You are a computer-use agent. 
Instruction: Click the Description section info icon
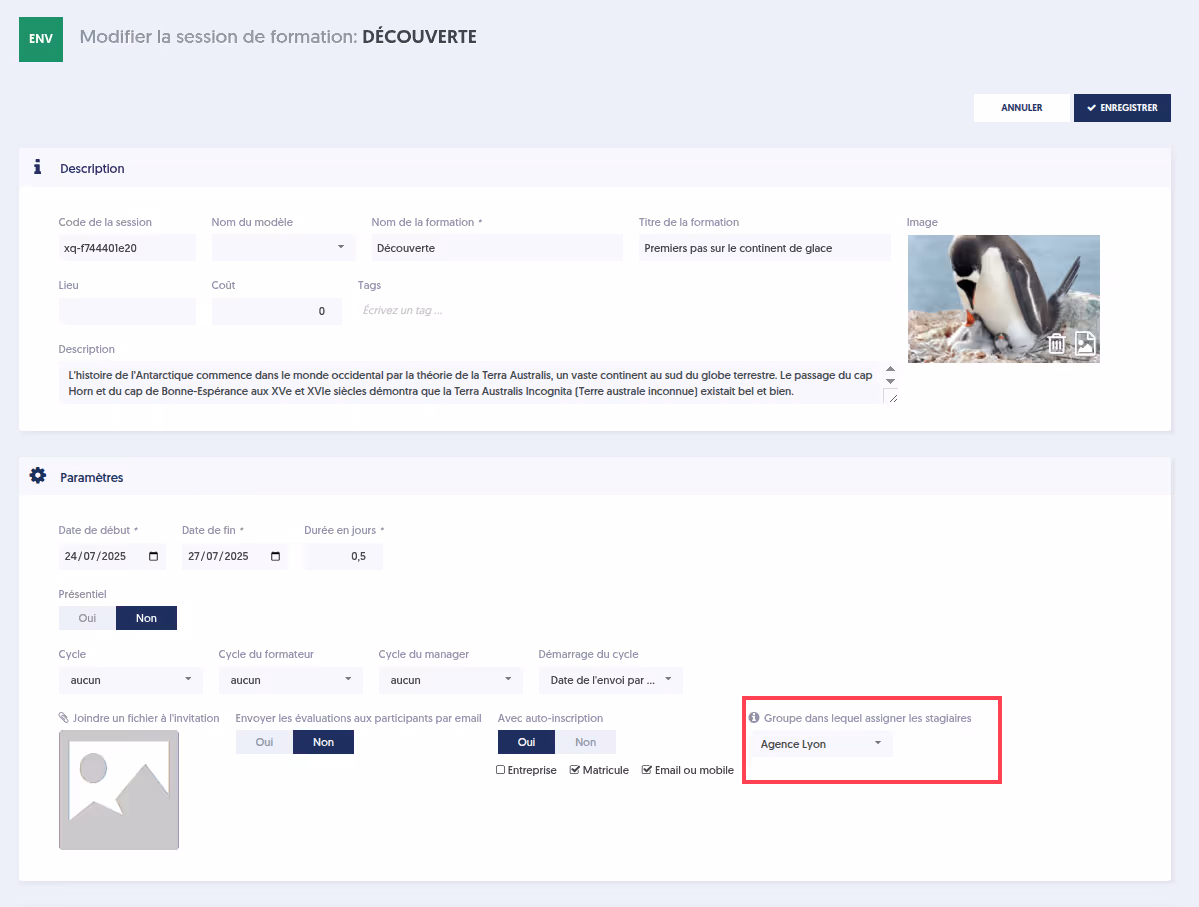pos(37,167)
